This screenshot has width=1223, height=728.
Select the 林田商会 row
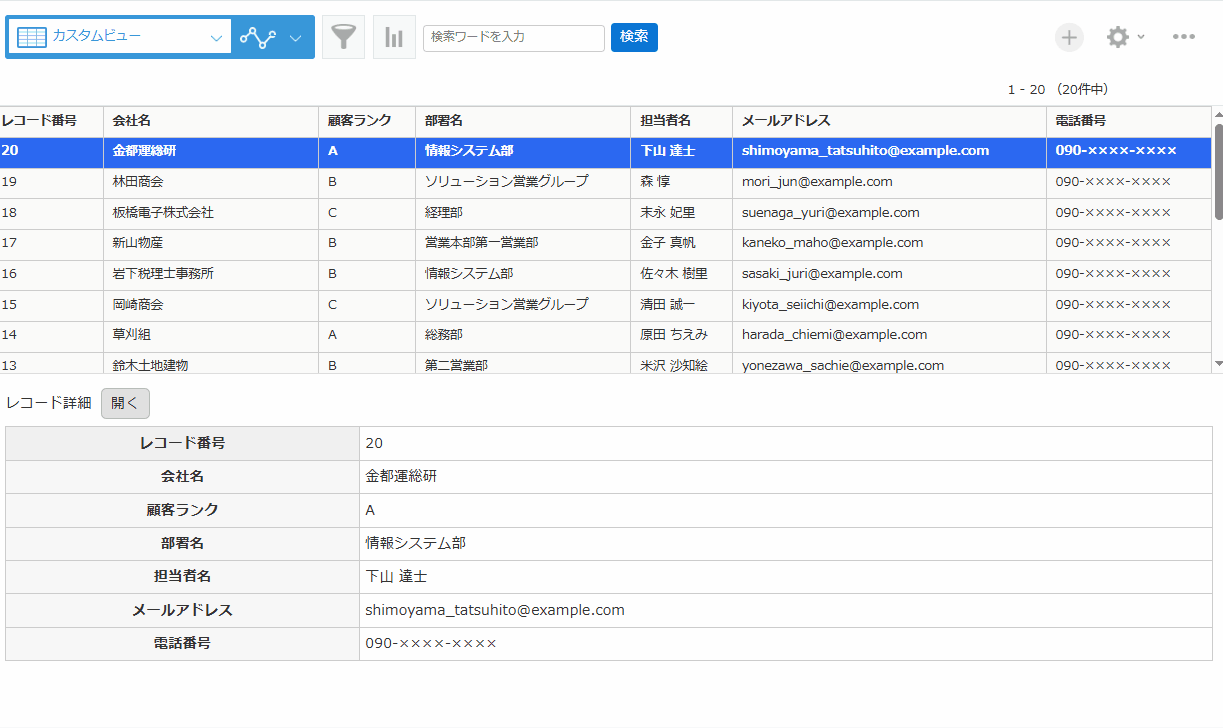(606, 183)
